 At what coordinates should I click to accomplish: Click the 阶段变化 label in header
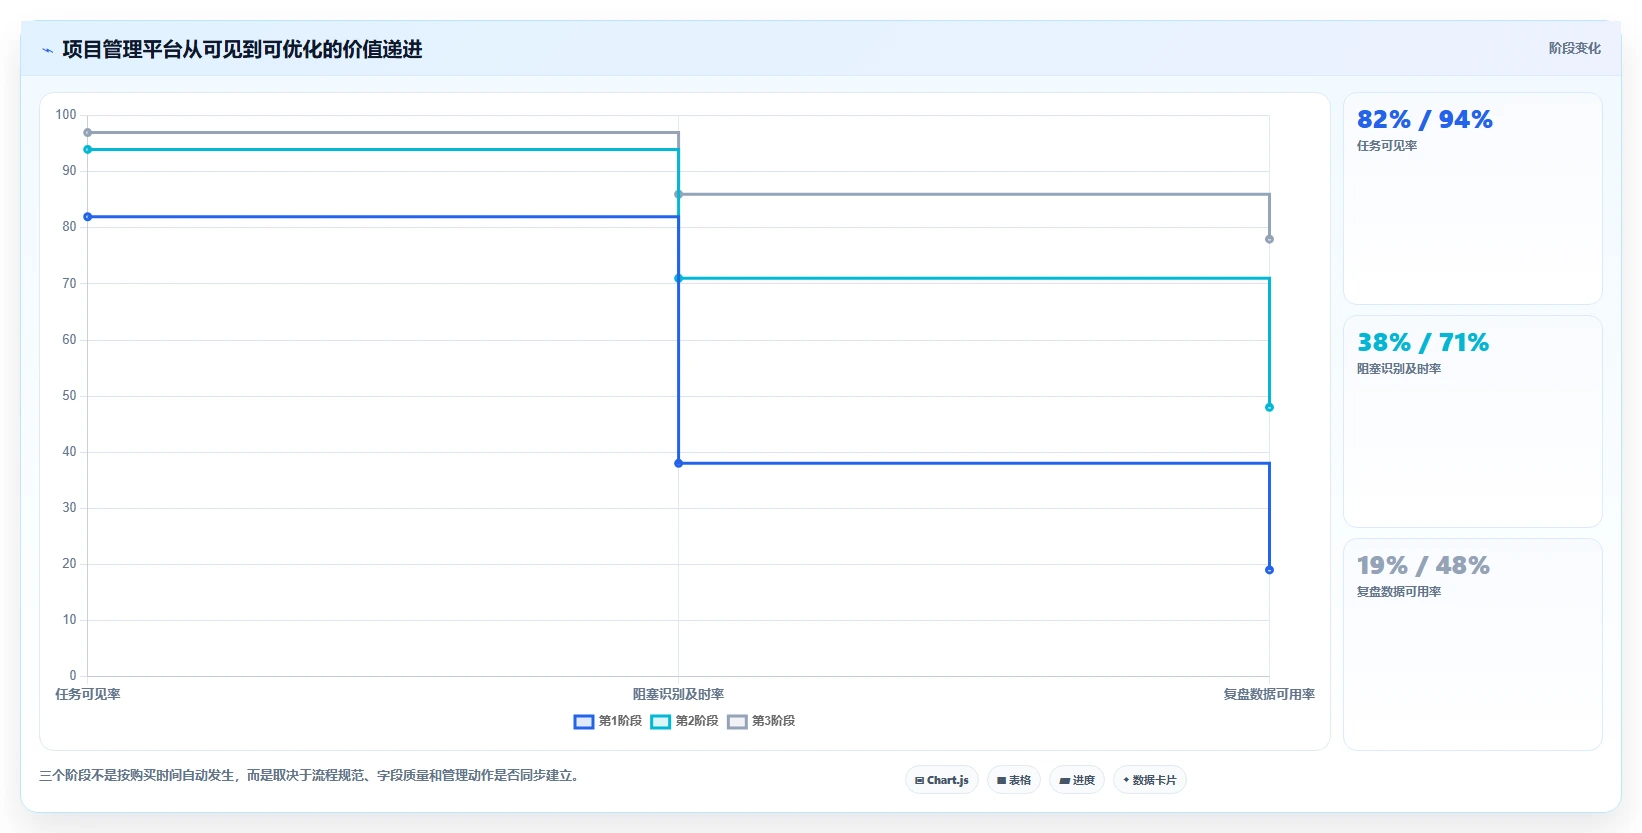click(x=1575, y=48)
